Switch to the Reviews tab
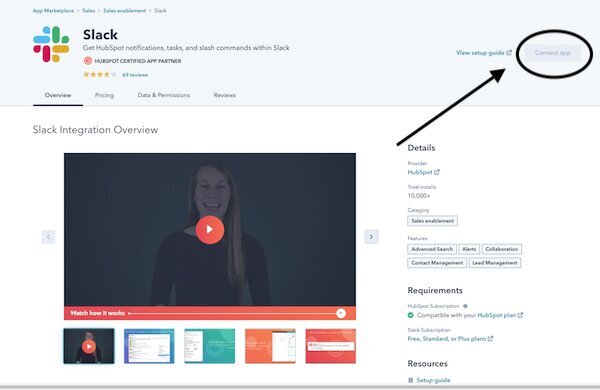The image size is (600, 390). (224, 95)
